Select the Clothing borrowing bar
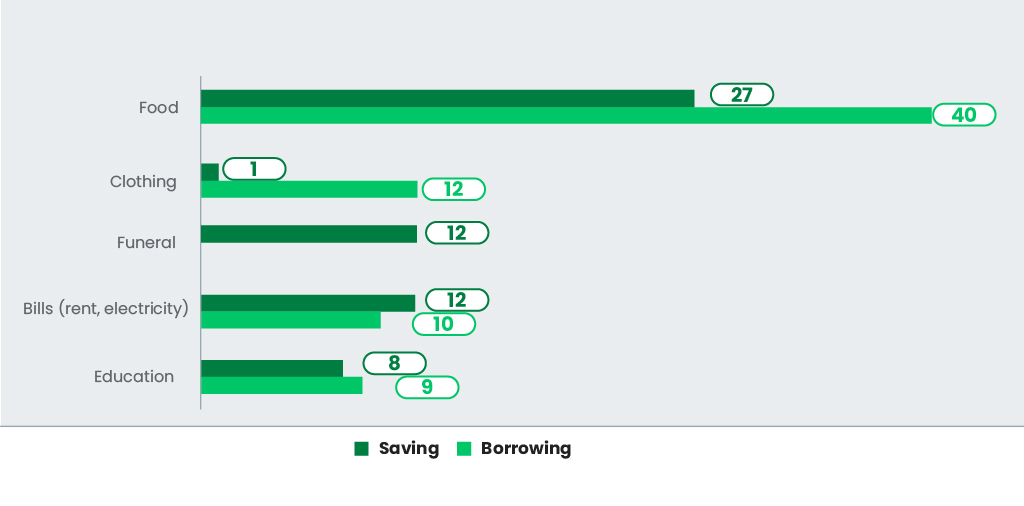 309,189
